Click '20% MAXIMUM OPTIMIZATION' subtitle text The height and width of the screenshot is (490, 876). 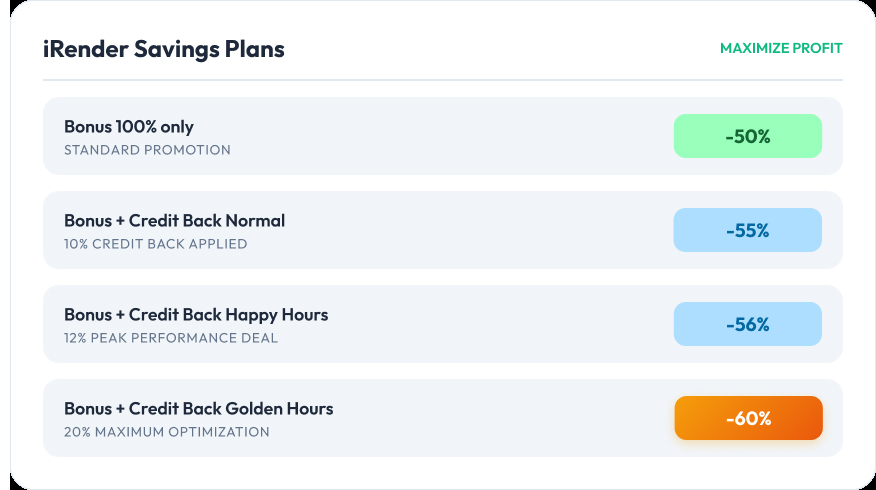[167, 432]
